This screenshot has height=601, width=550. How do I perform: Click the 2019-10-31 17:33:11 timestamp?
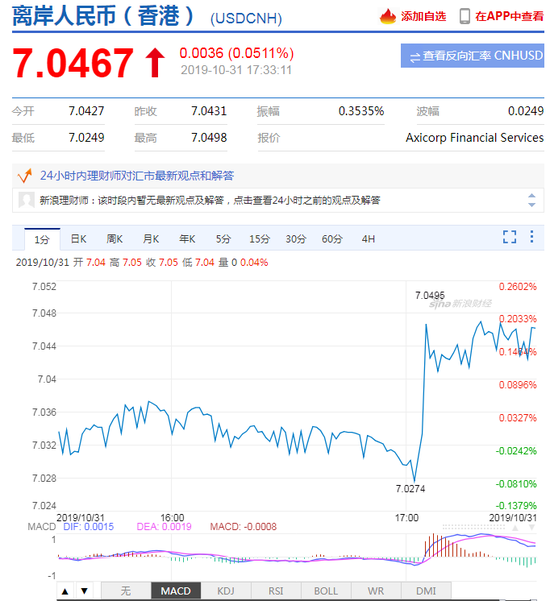point(236,70)
